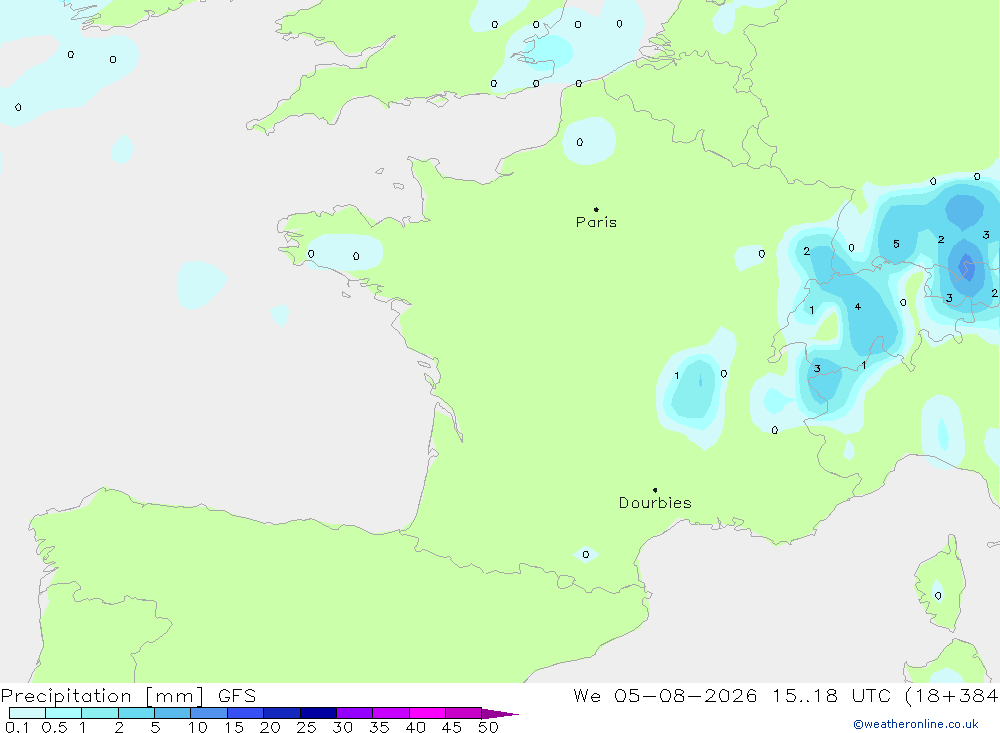
Task: Click the legend value '25'
Action: click(307, 727)
